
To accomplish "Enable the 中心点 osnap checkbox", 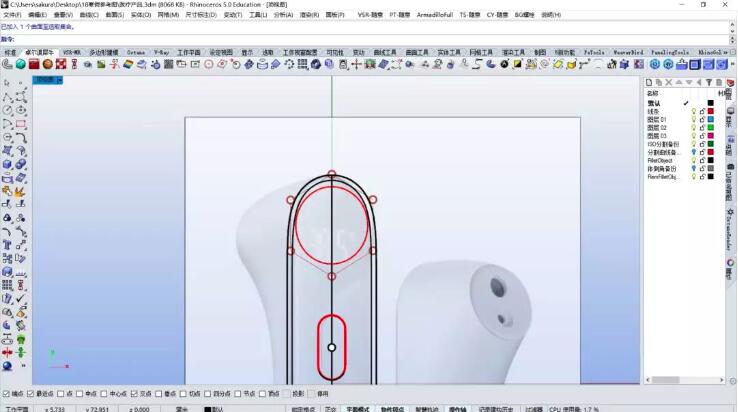I will coord(104,394).
